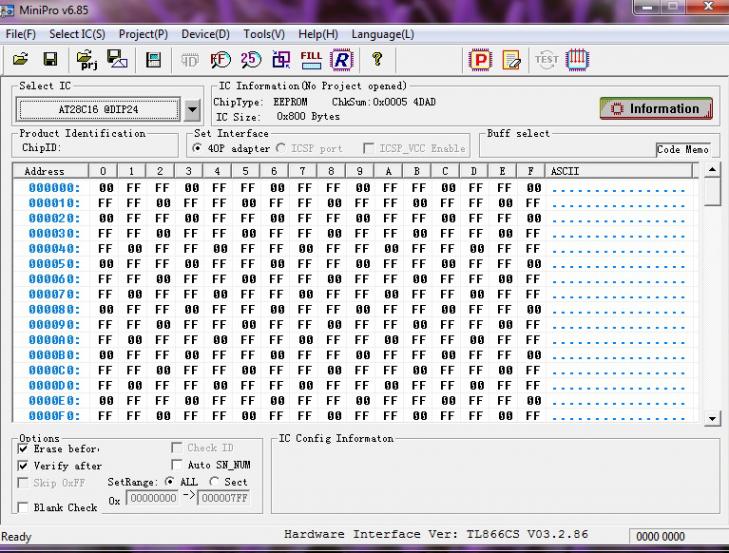Select the Sect range radio button
Viewport: 729px width, 553px height.
214,482
